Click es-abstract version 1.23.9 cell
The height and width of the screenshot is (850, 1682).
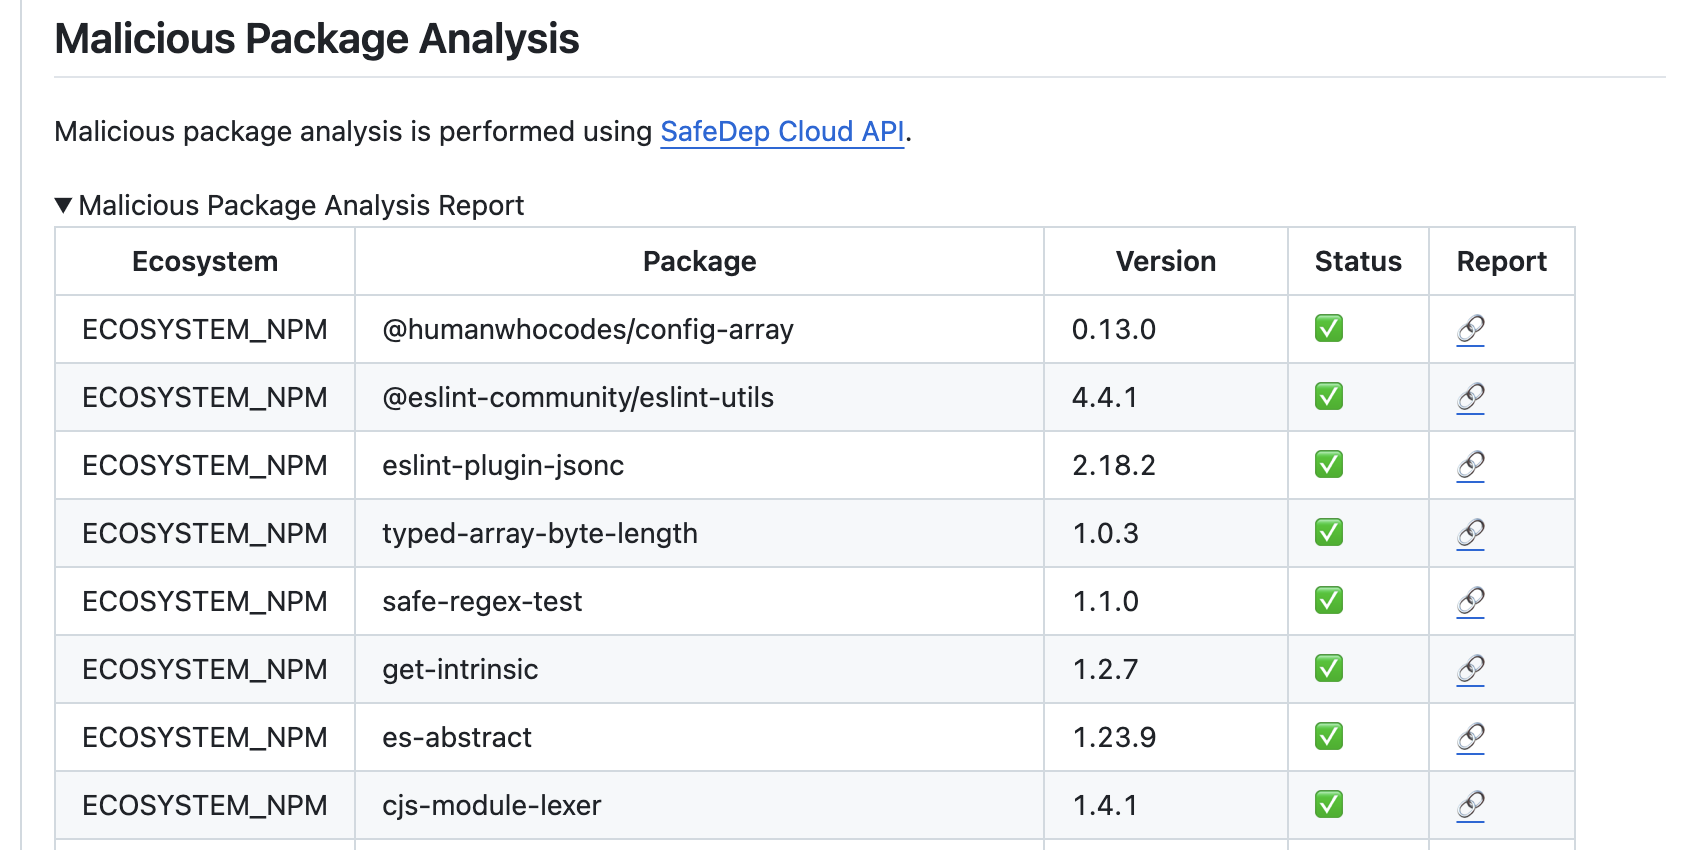click(x=1114, y=738)
